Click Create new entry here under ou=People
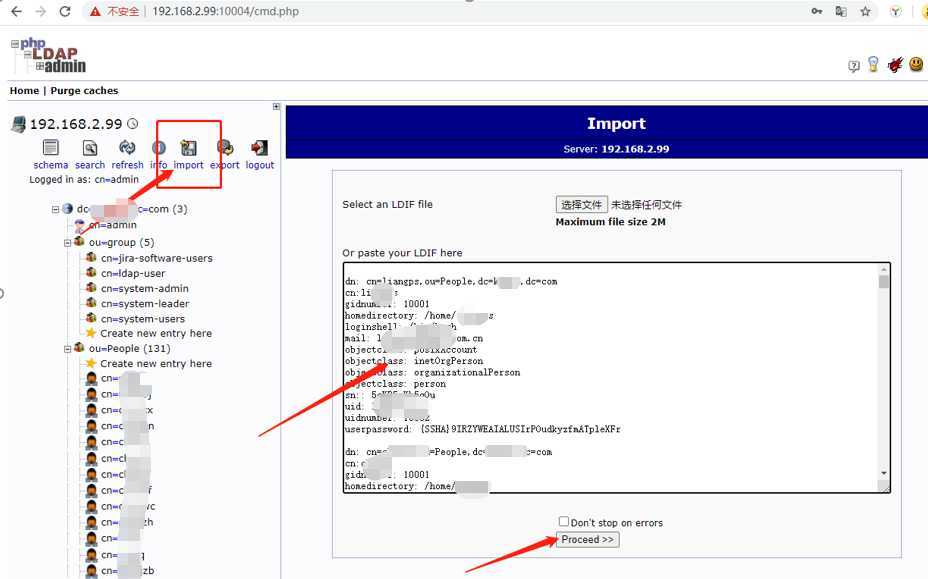This screenshot has width=928, height=579. [x=156, y=364]
